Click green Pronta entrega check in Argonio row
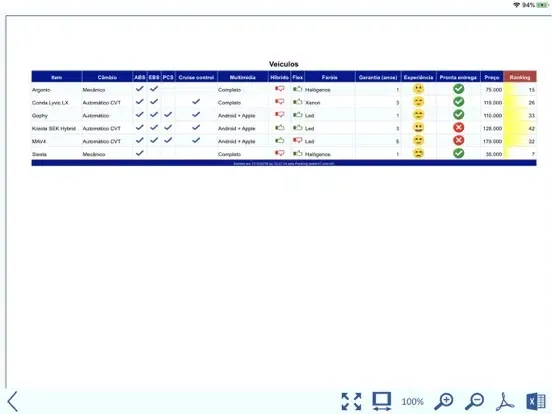Screen dimensions: 552x414 tap(458, 89)
